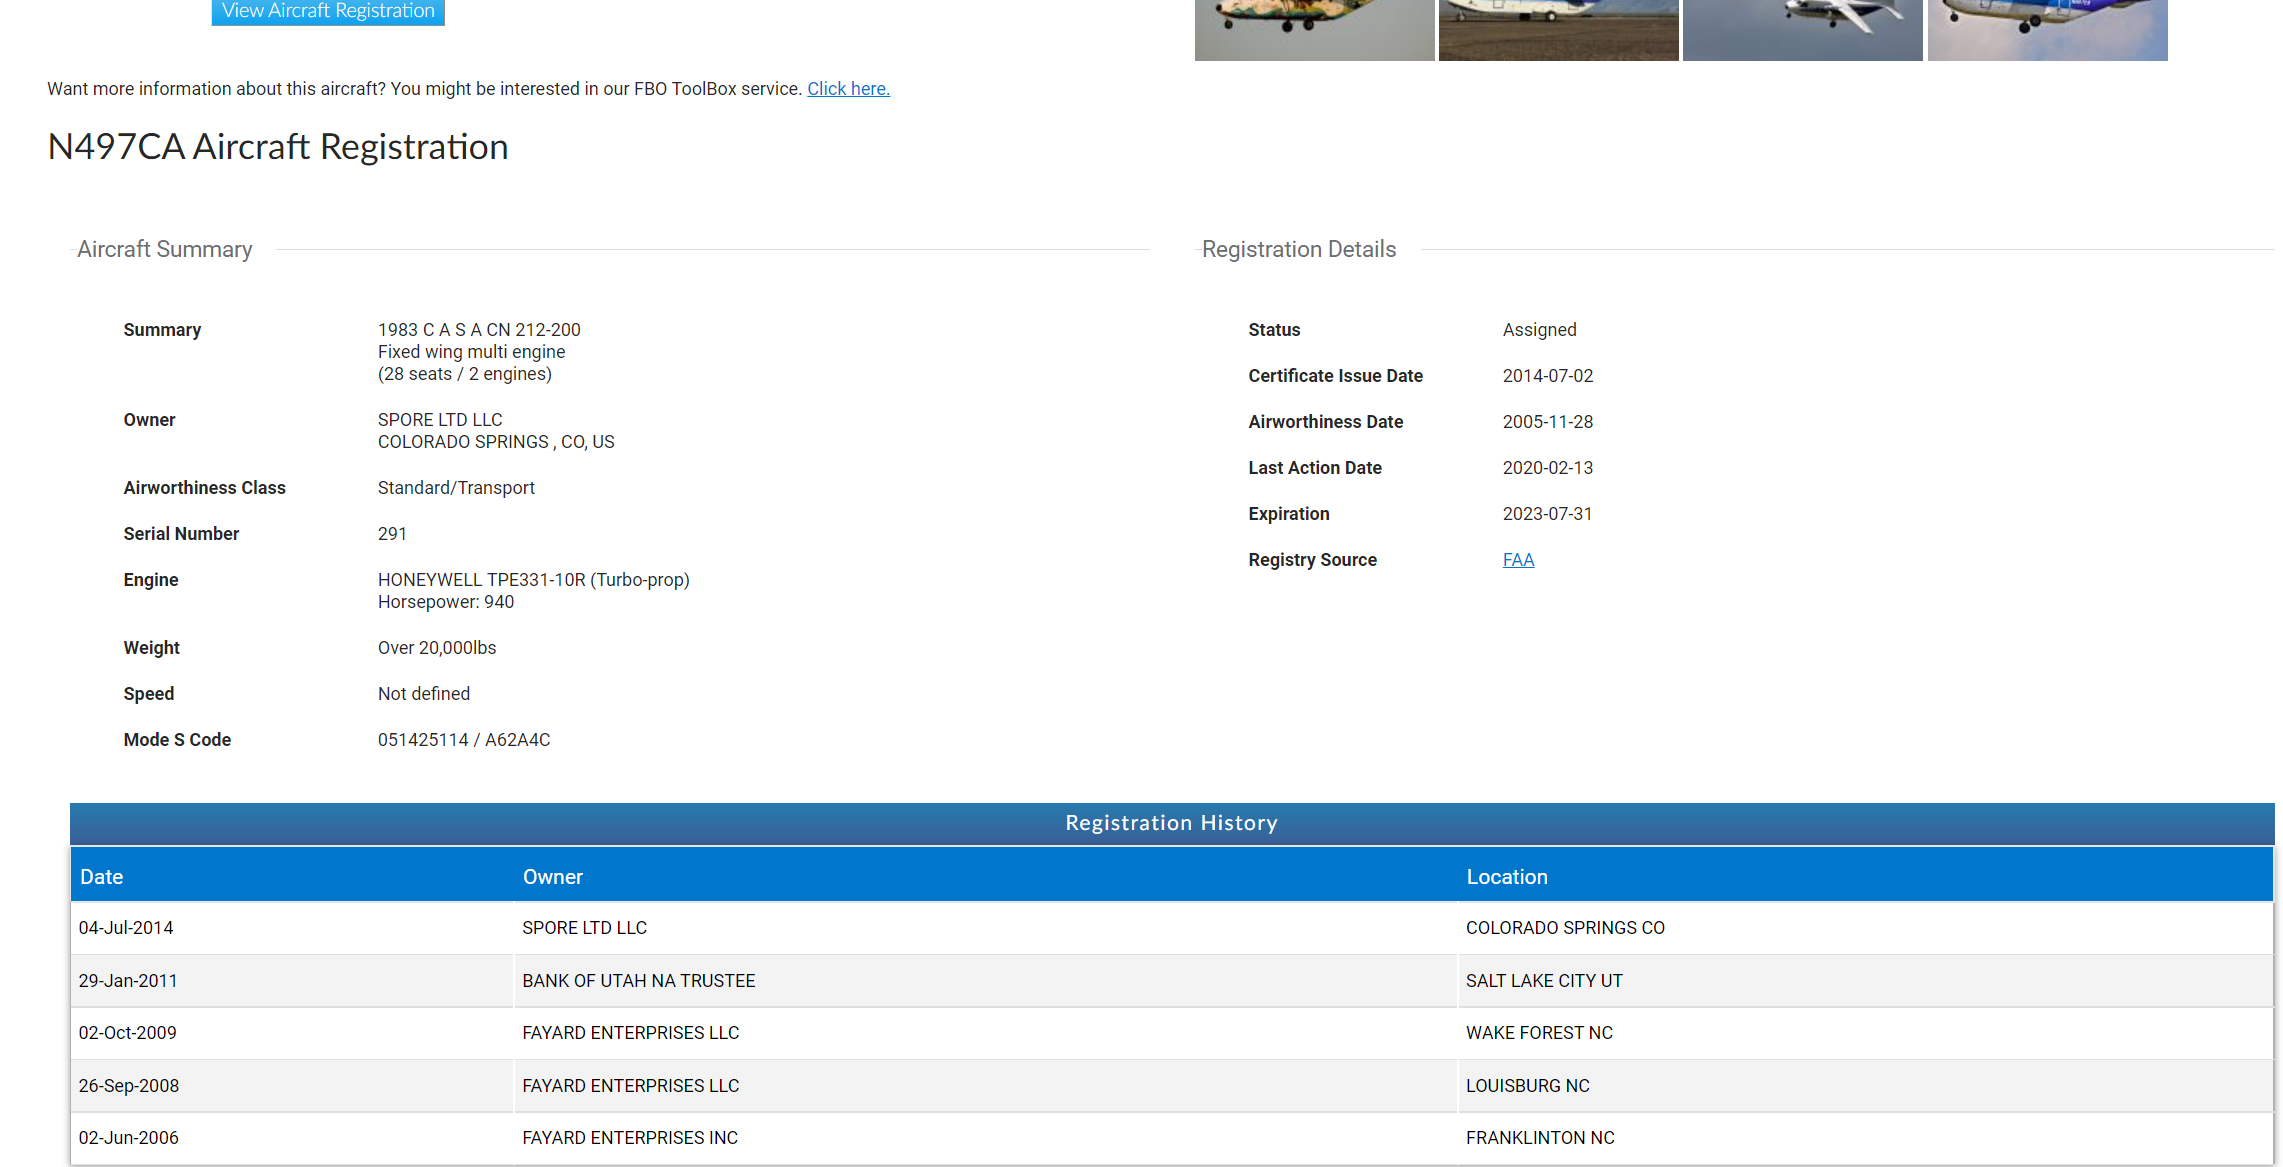Select Standard/Transport airworthiness class value

click(456, 488)
